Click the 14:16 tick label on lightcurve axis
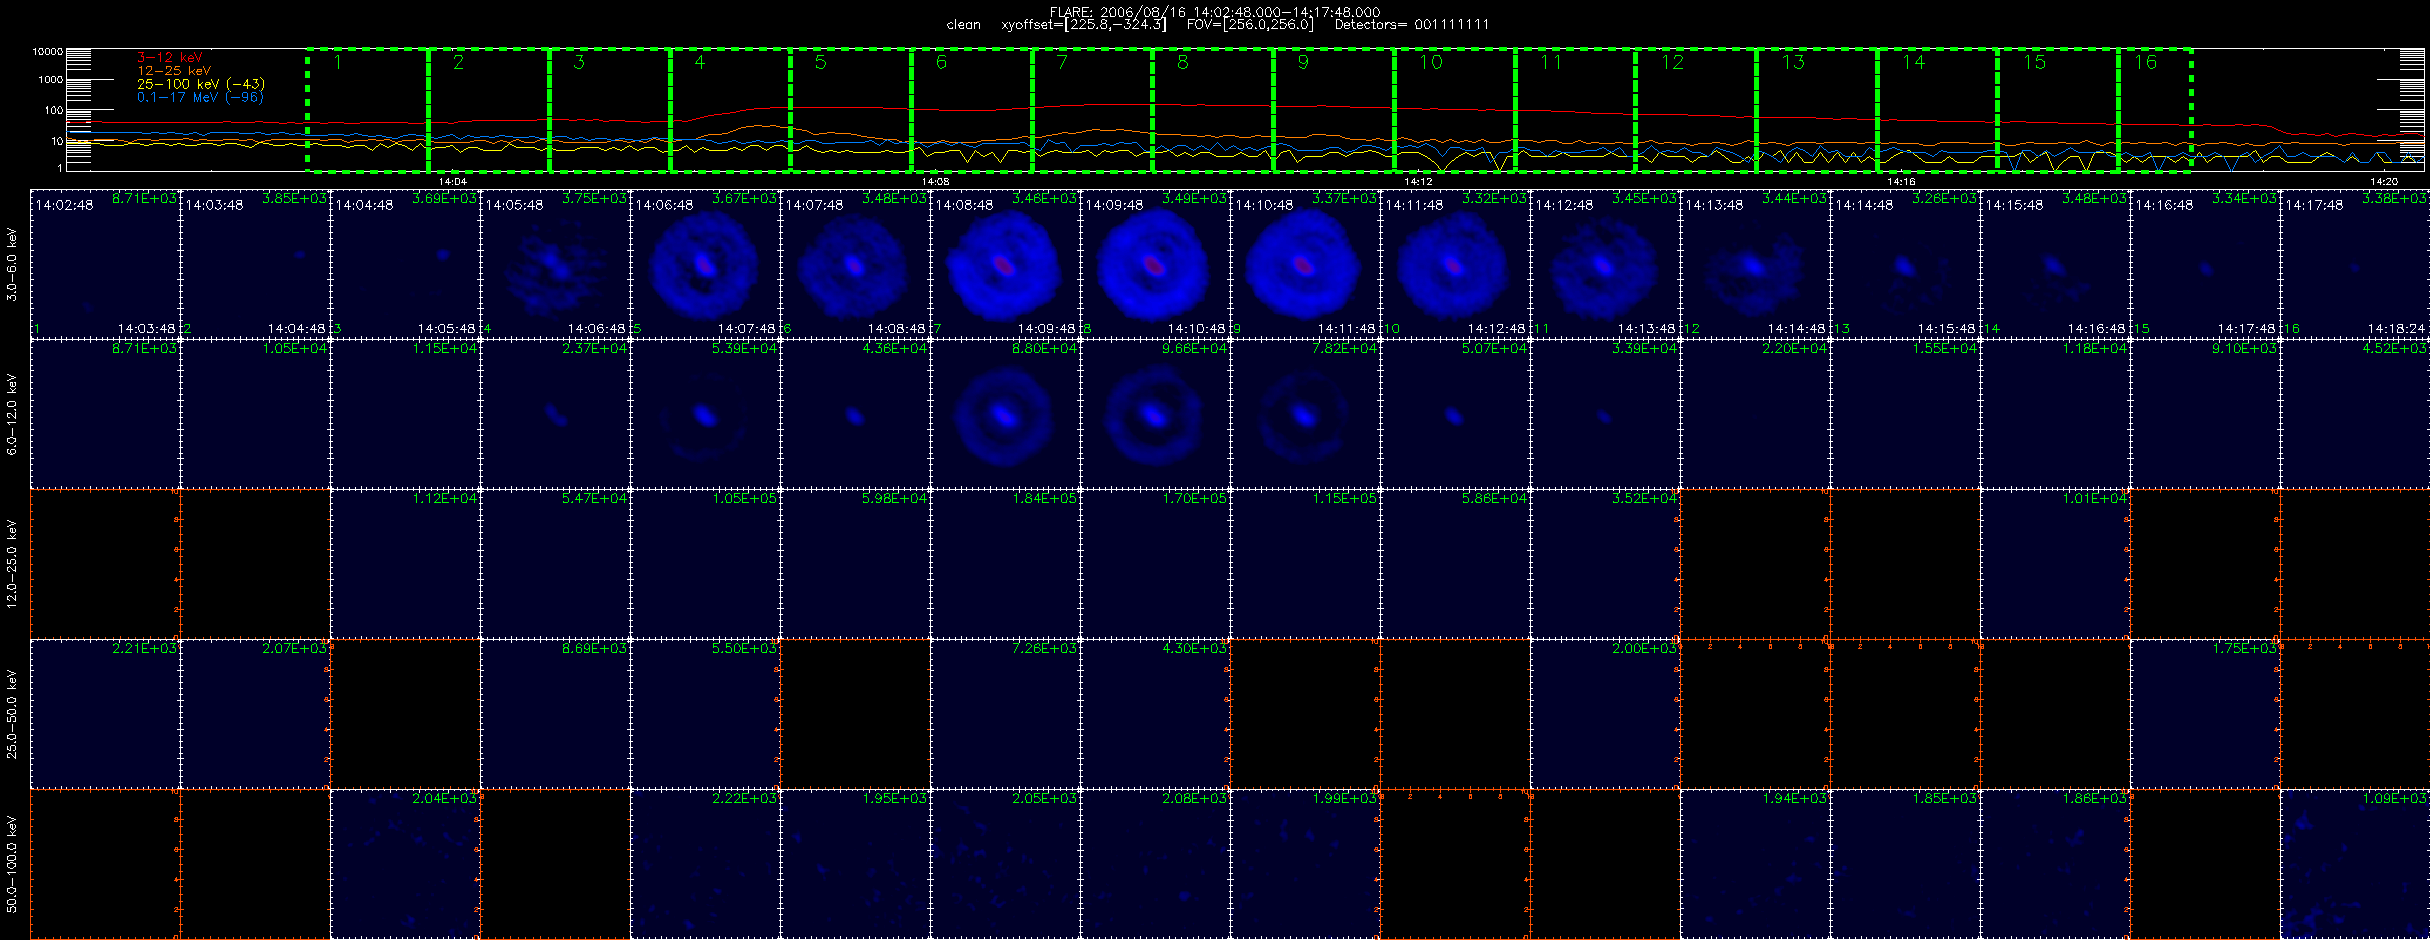The height and width of the screenshot is (940, 2430). pos(1901,181)
